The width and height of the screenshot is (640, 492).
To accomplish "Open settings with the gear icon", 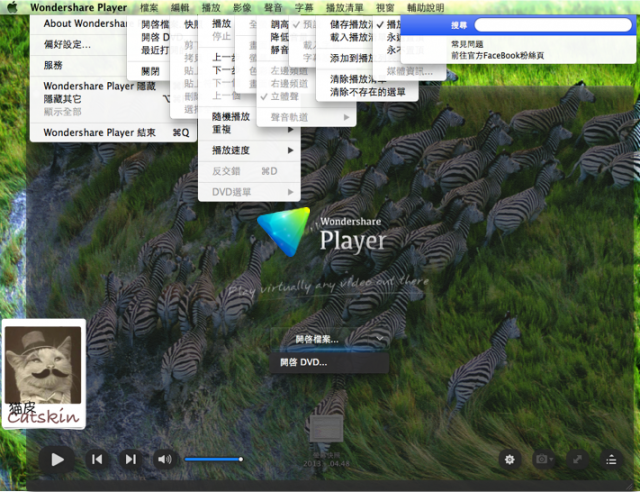I will pos(509,460).
